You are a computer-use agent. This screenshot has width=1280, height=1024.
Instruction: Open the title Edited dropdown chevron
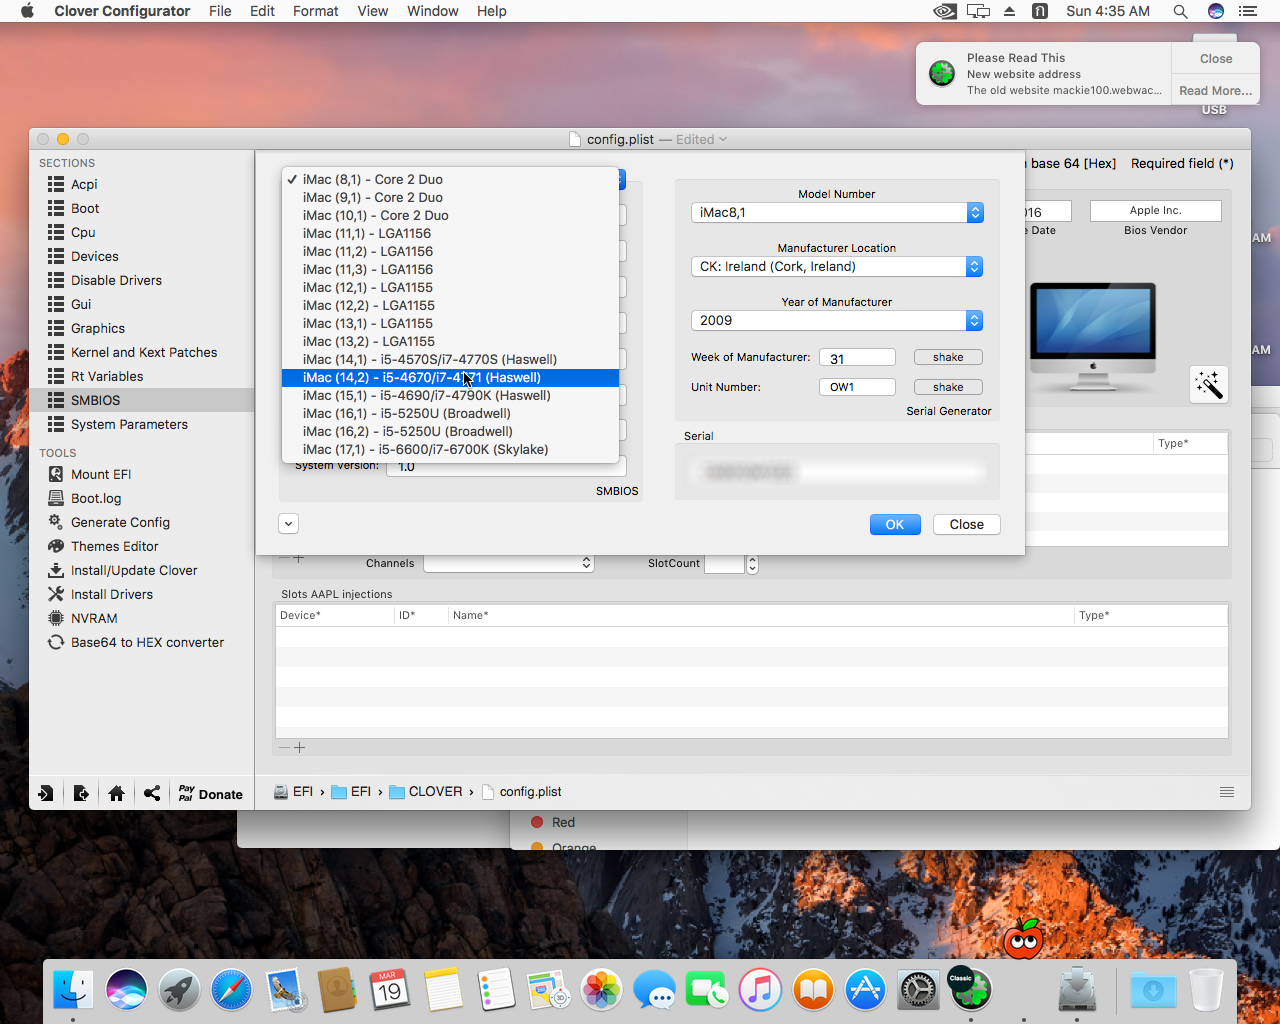[723, 139]
